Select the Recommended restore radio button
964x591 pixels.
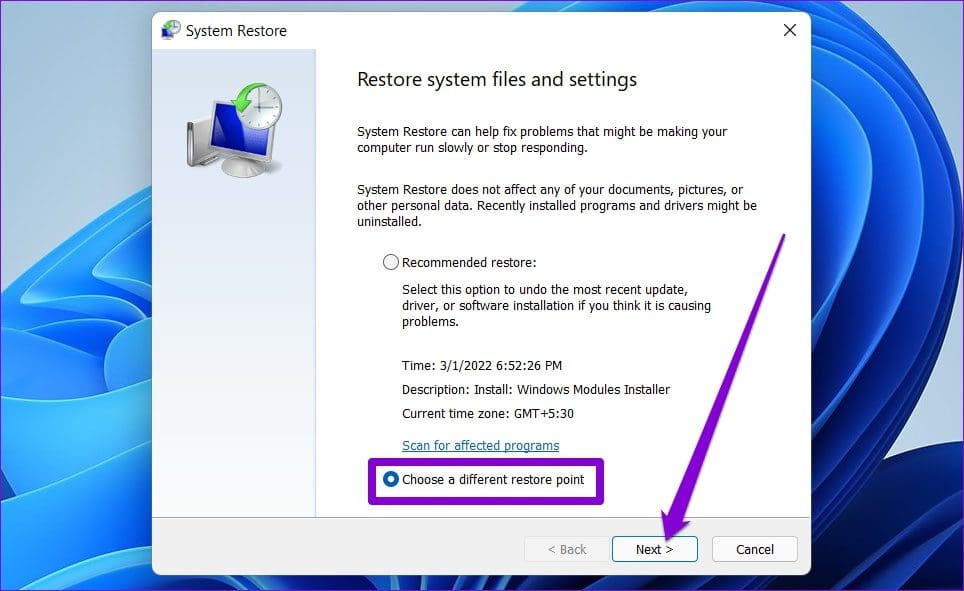coord(390,263)
